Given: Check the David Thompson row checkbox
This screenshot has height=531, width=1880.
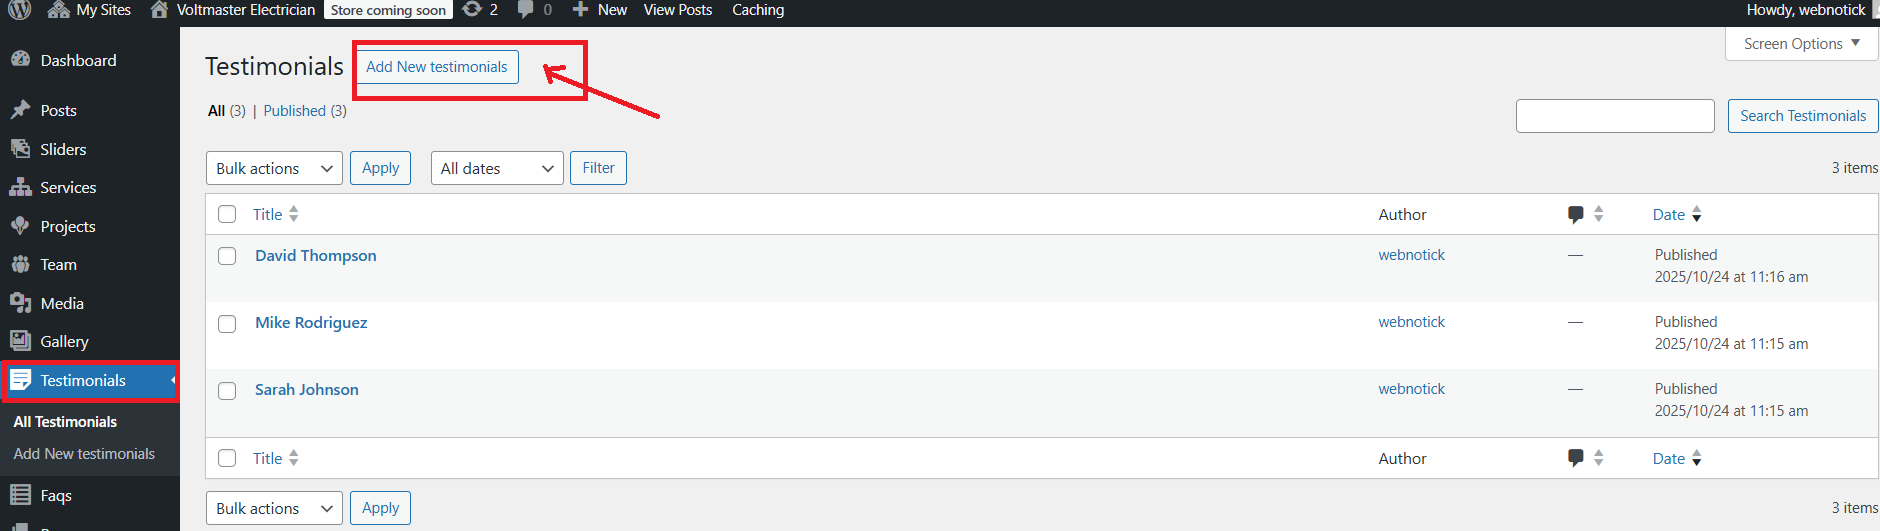Looking at the screenshot, I should click(227, 256).
